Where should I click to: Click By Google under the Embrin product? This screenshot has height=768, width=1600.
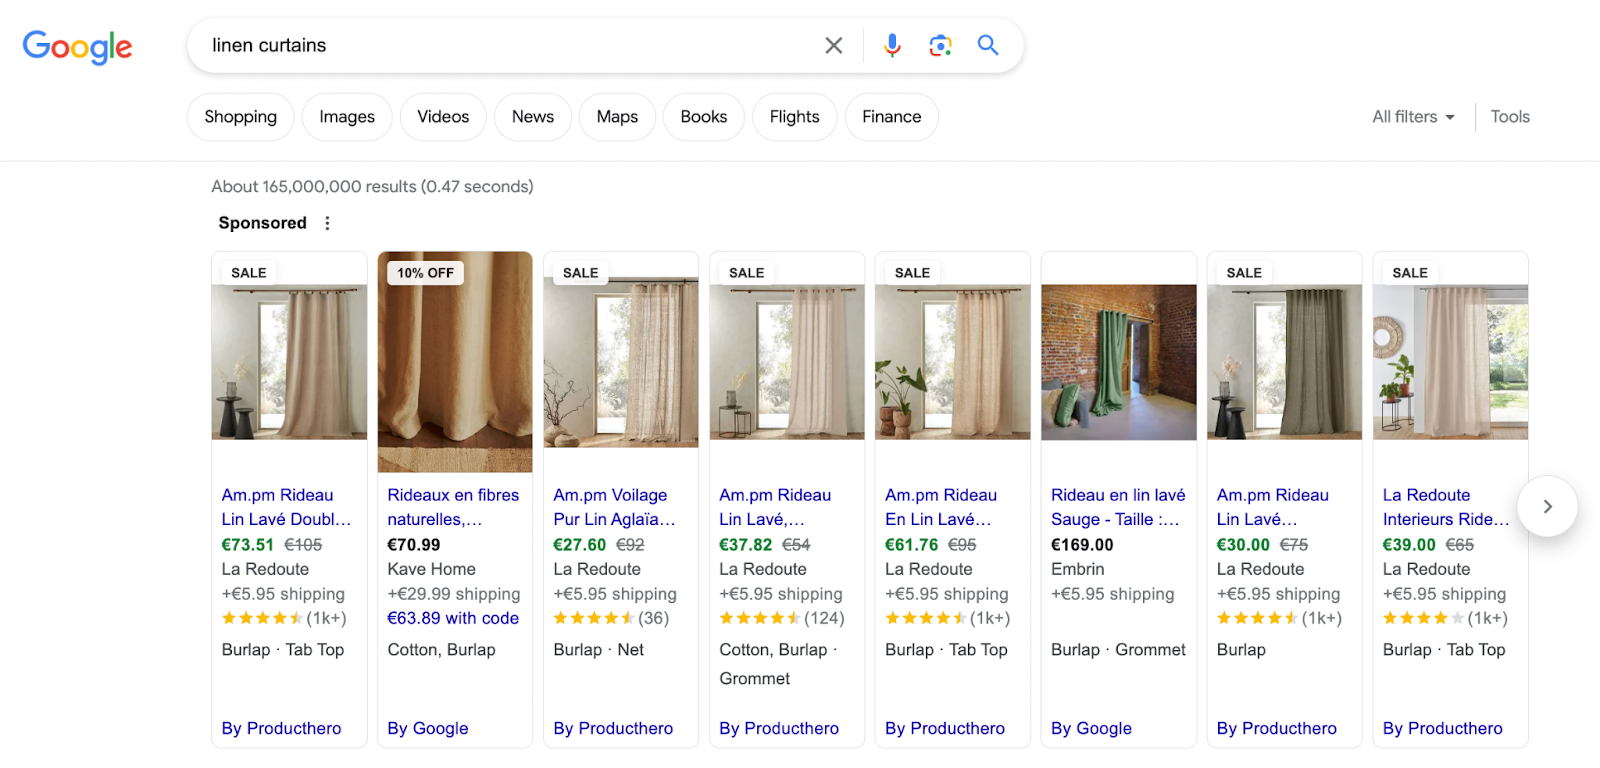click(1091, 728)
